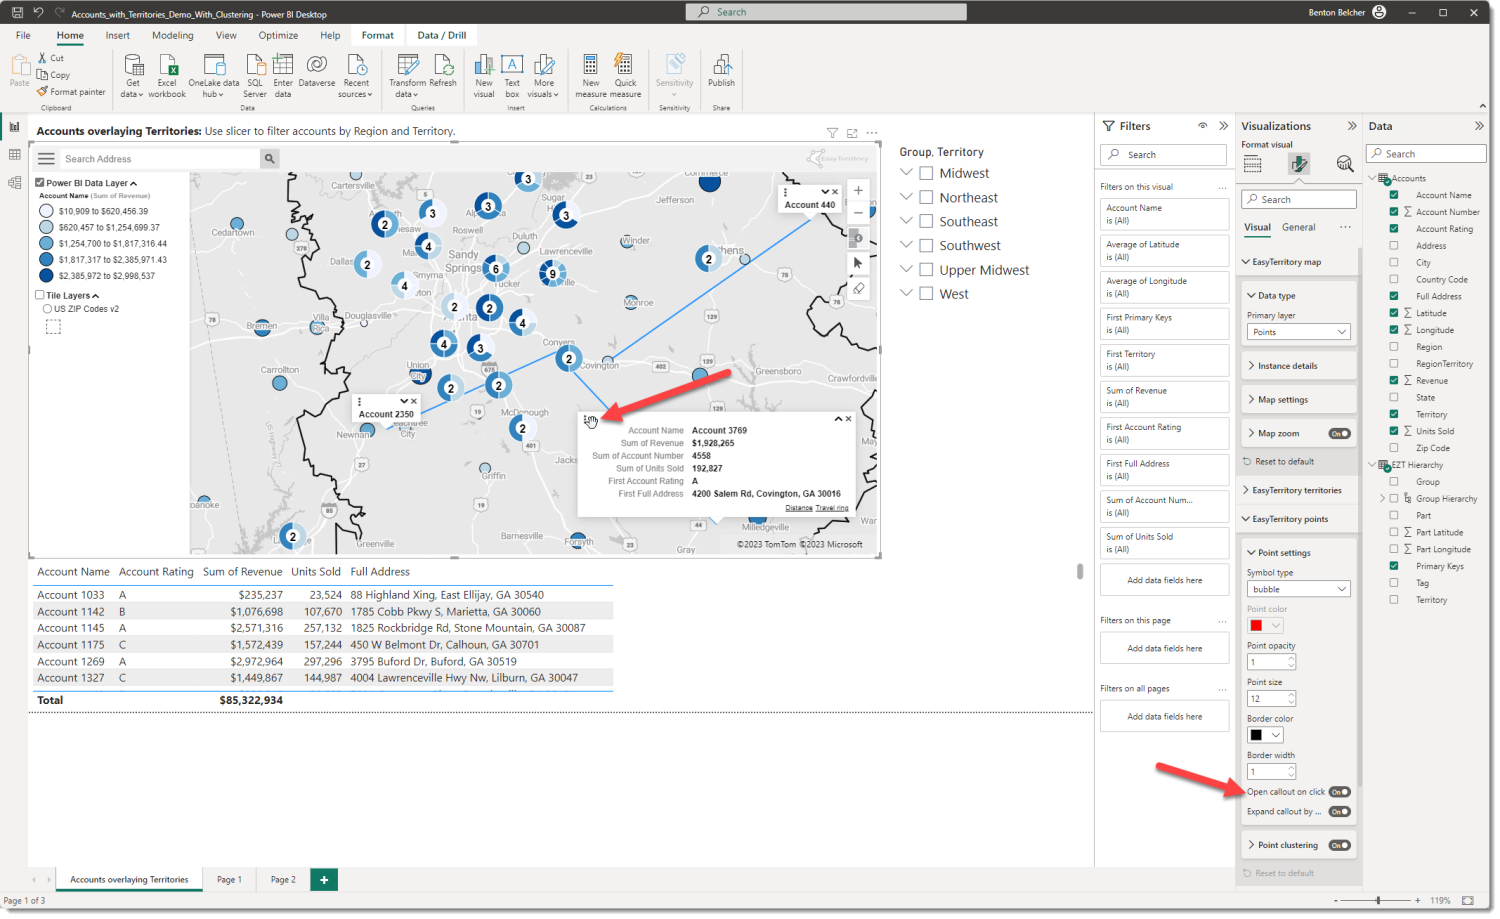Open the Page 2 tab
The image size is (1500, 919).
[283, 879]
